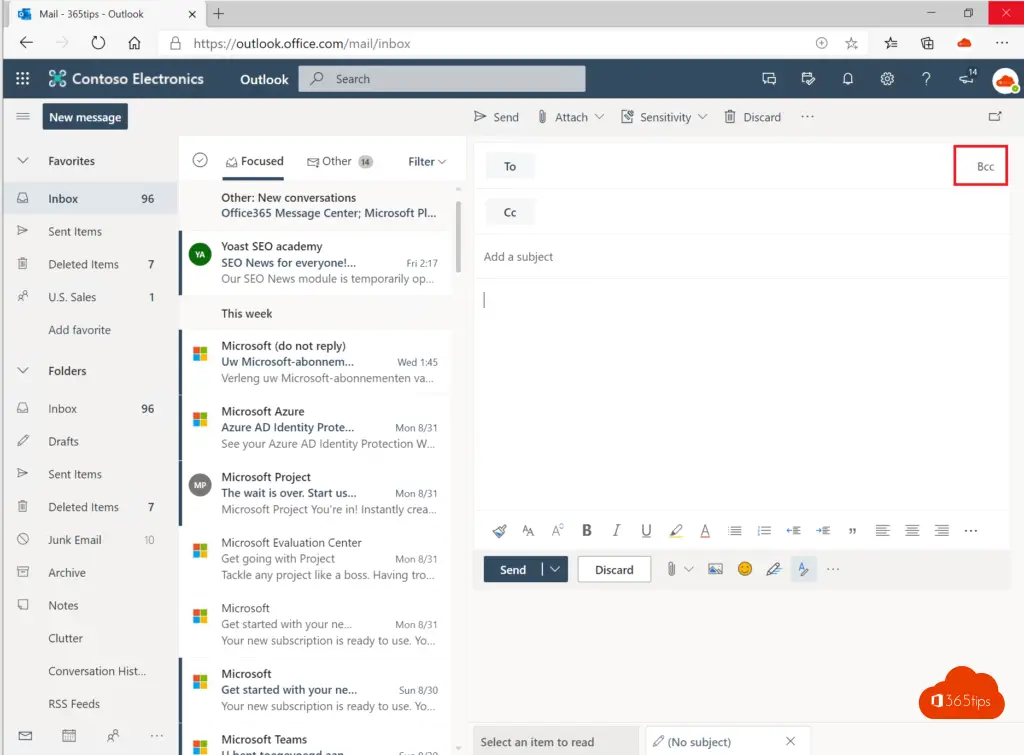Open Settings with the gear icon
This screenshot has width=1024, height=755.
pyautogui.click(x=886, y=79)
